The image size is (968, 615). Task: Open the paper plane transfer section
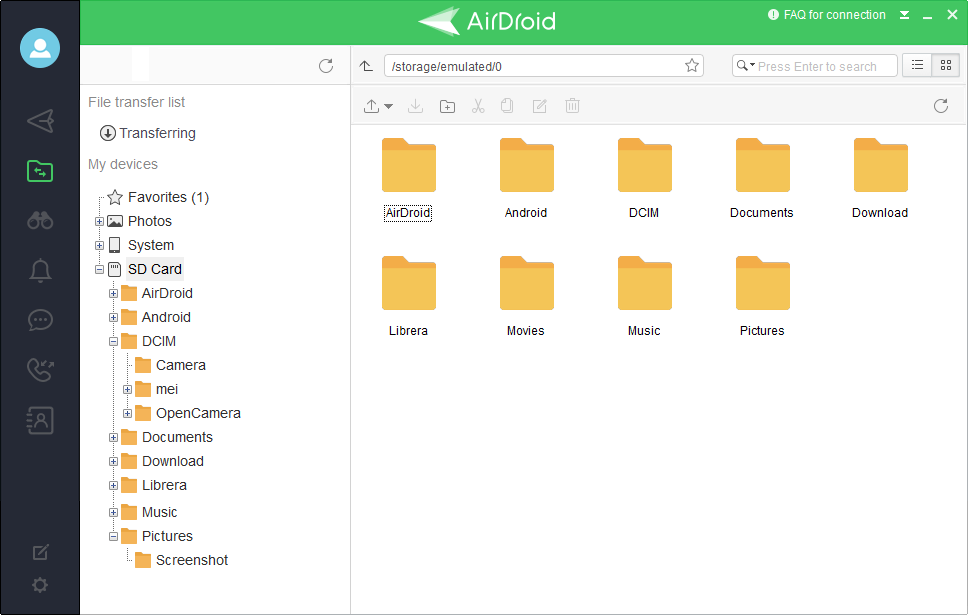pos(40,120)
